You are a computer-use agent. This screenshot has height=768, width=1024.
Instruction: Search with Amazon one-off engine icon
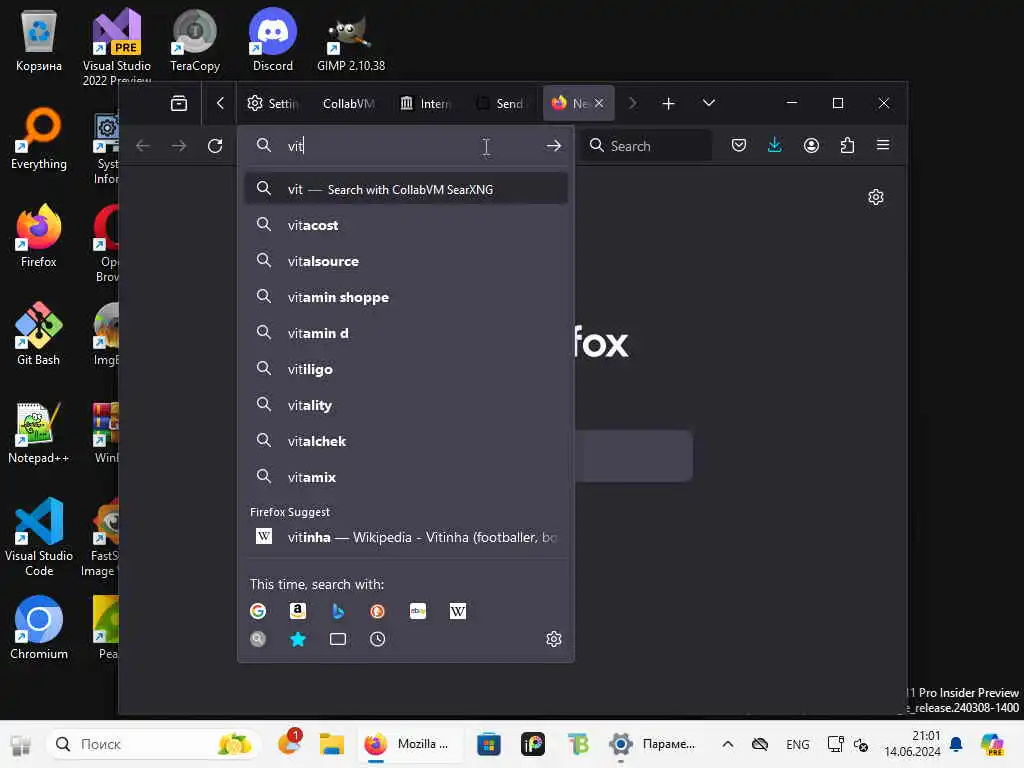298,611
